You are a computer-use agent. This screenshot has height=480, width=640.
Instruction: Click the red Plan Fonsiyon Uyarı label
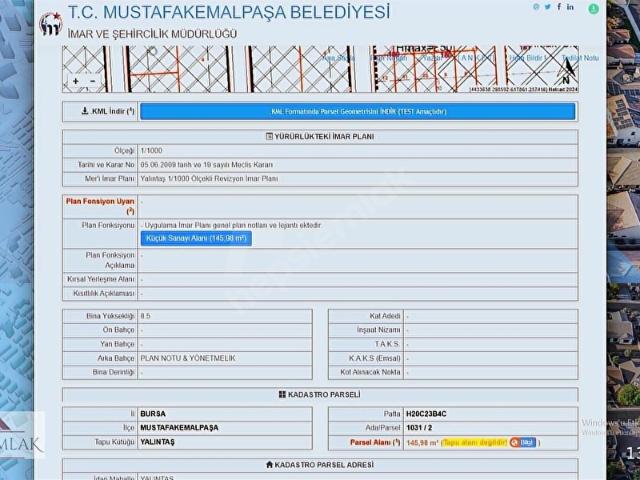(x=100, y=206)
